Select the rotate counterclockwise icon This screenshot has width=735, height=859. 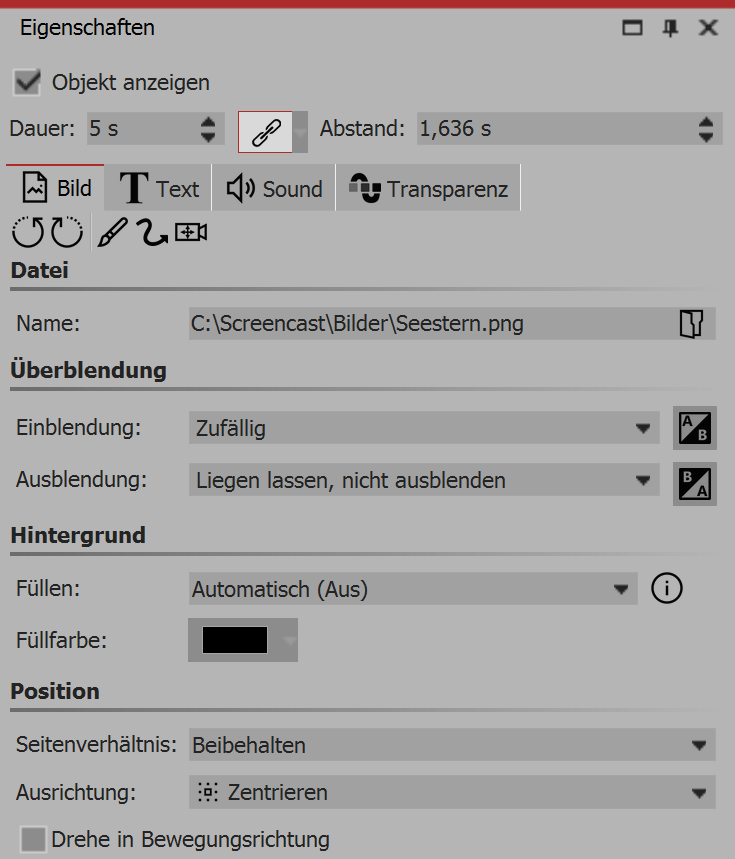pyautogui.click(x=25, y=232)
